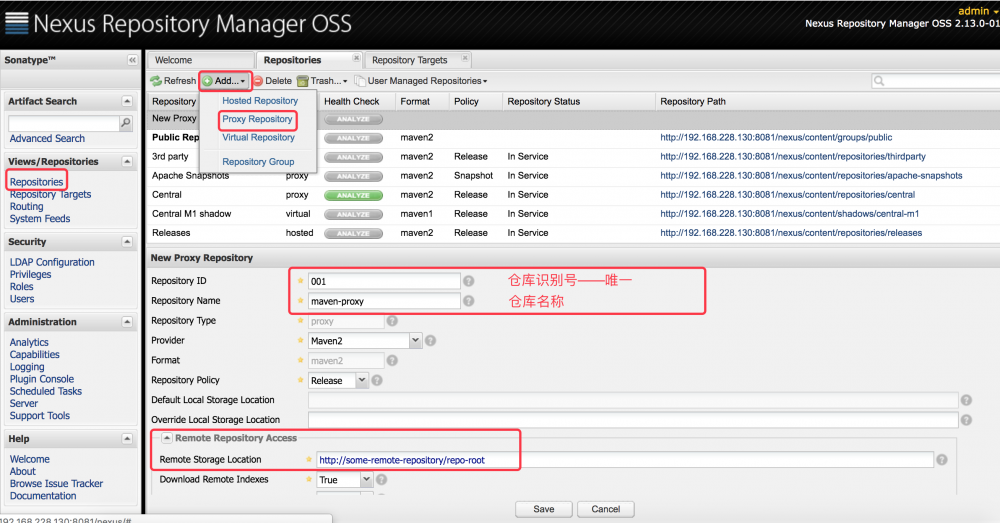Click the red Delete icon in toolbar

coord(258,81)
